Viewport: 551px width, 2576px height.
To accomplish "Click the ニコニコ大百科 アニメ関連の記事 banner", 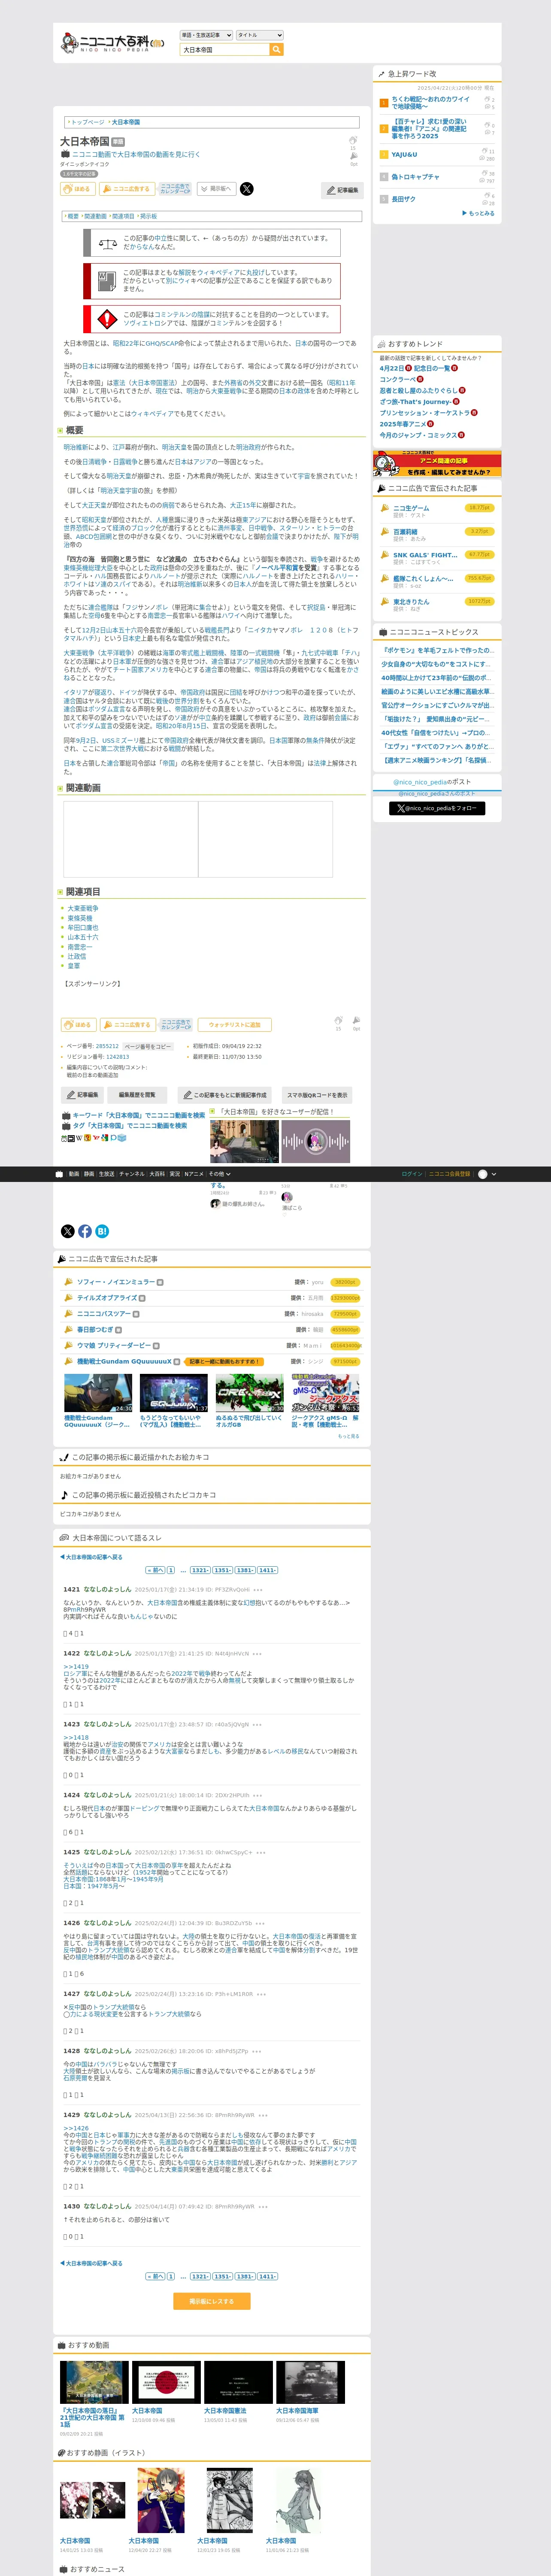I will [437, 465].
